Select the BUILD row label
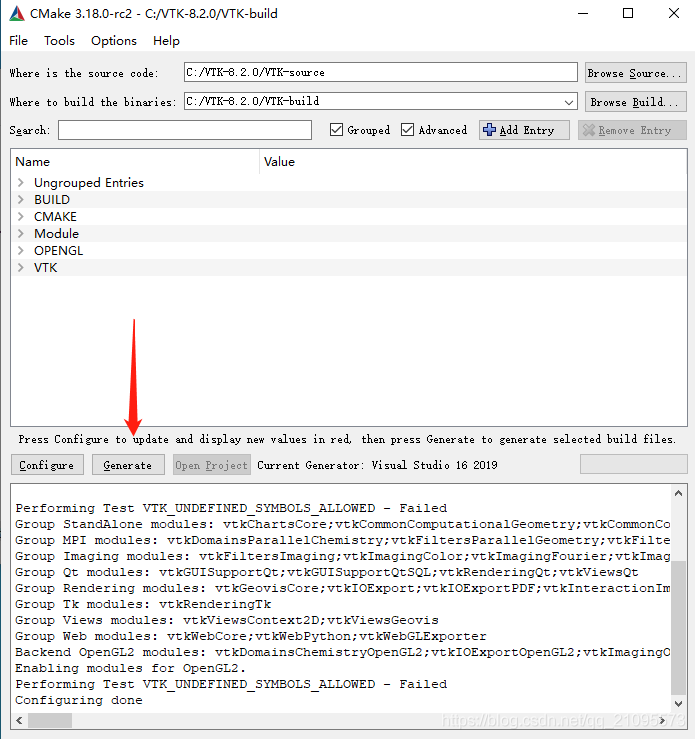The image size is (695, 739). point(52,200)
